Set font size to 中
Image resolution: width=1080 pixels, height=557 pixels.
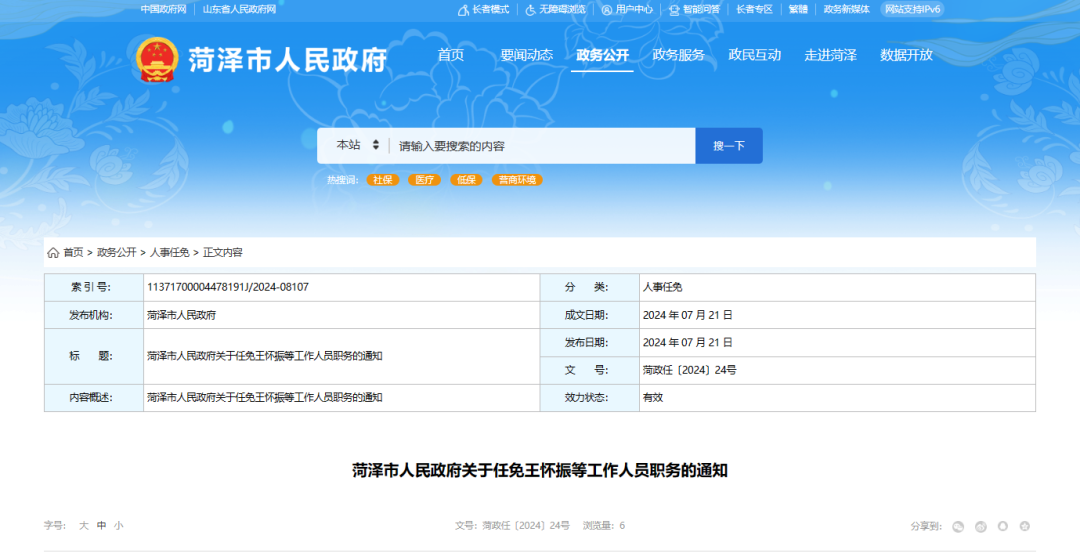(101, 526)
